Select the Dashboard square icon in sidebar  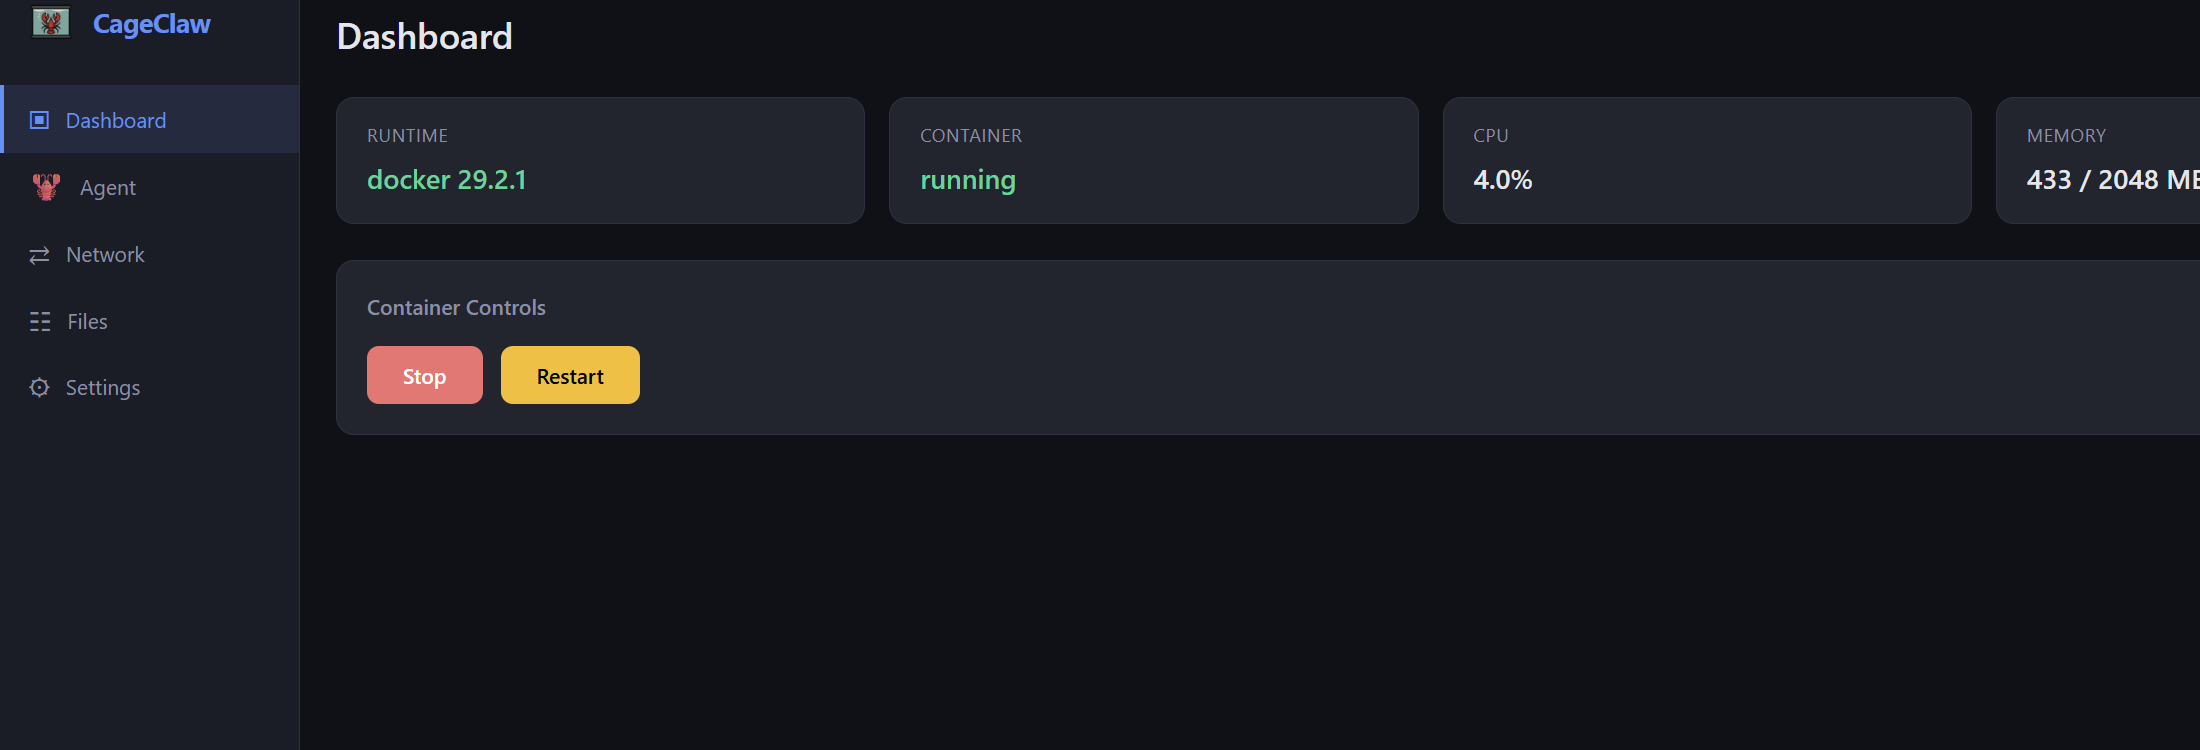(x=39, y=119)
